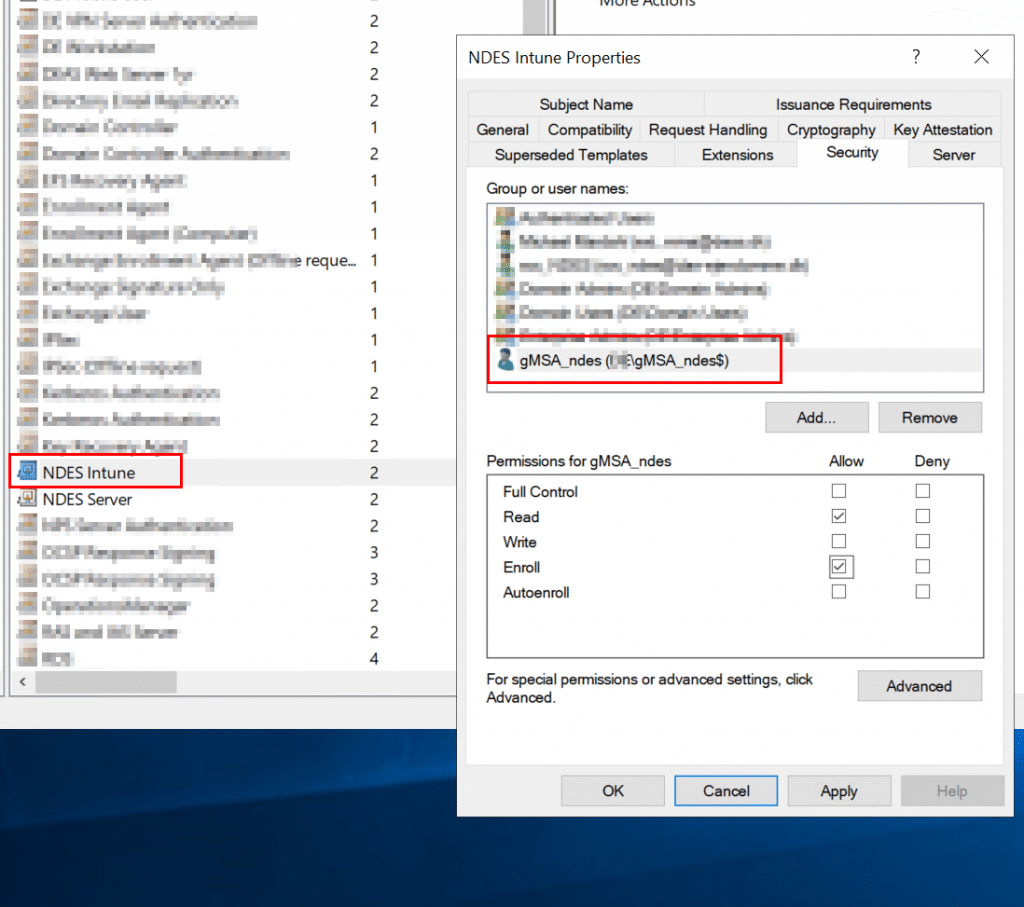Click the Apply button
The height and width of the screenshot is (907, 1024).
838,791
